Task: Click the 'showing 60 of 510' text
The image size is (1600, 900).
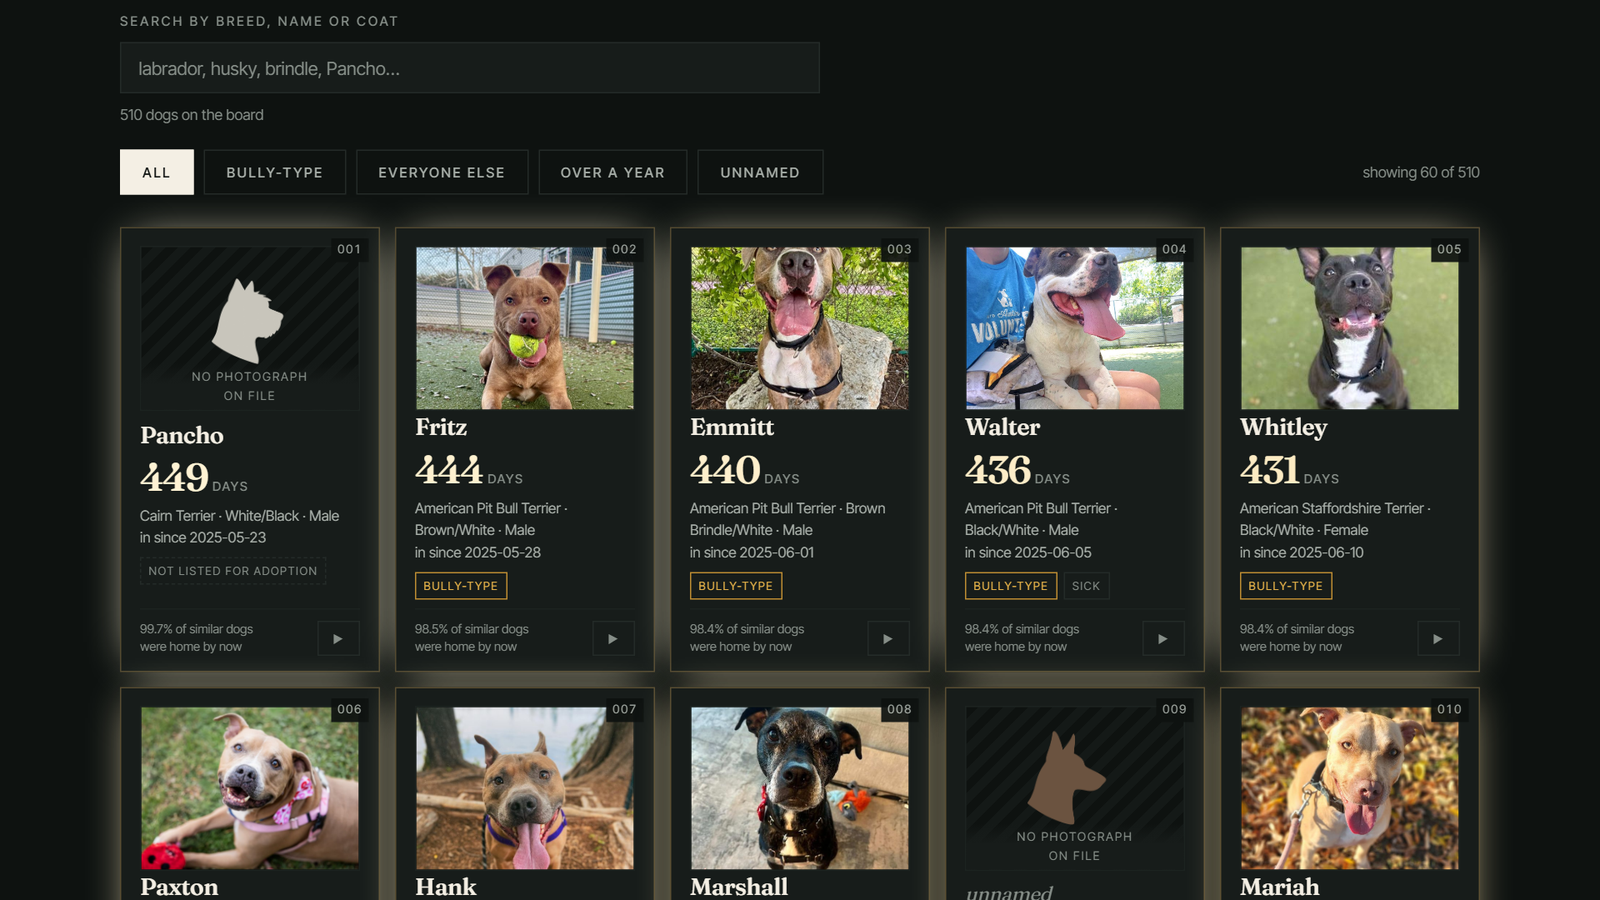Action: coord(1421,172)
